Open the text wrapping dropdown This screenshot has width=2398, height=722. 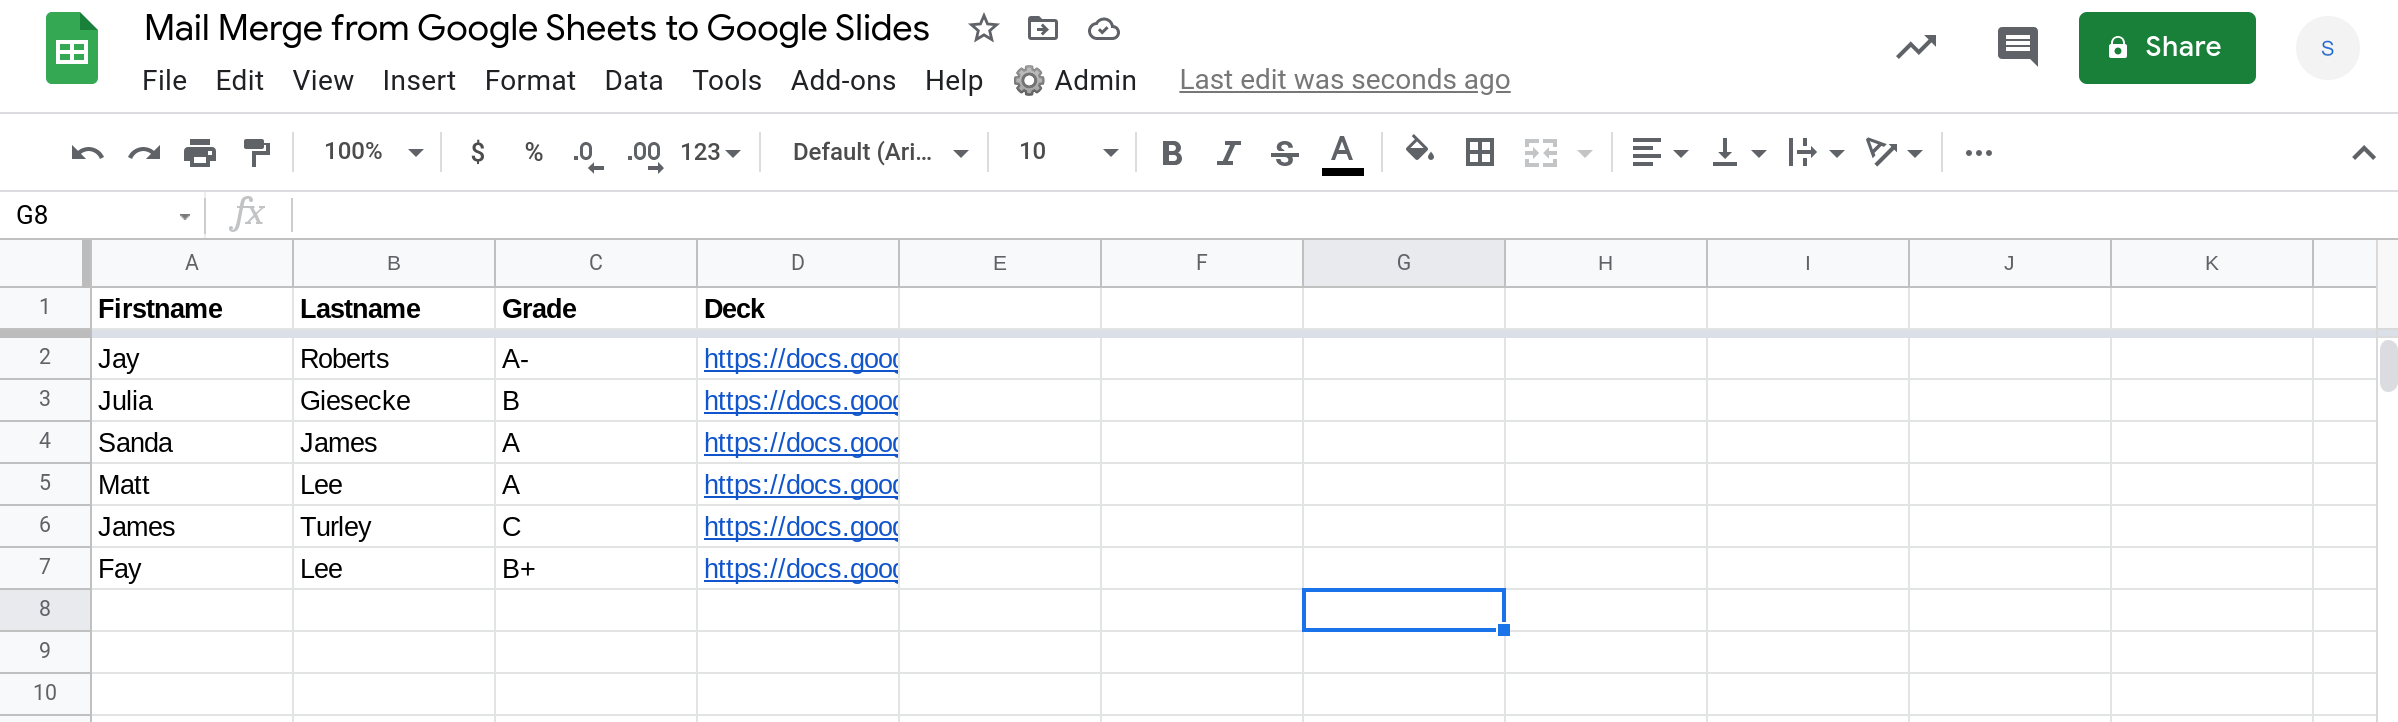click(x=1816, y=153)
